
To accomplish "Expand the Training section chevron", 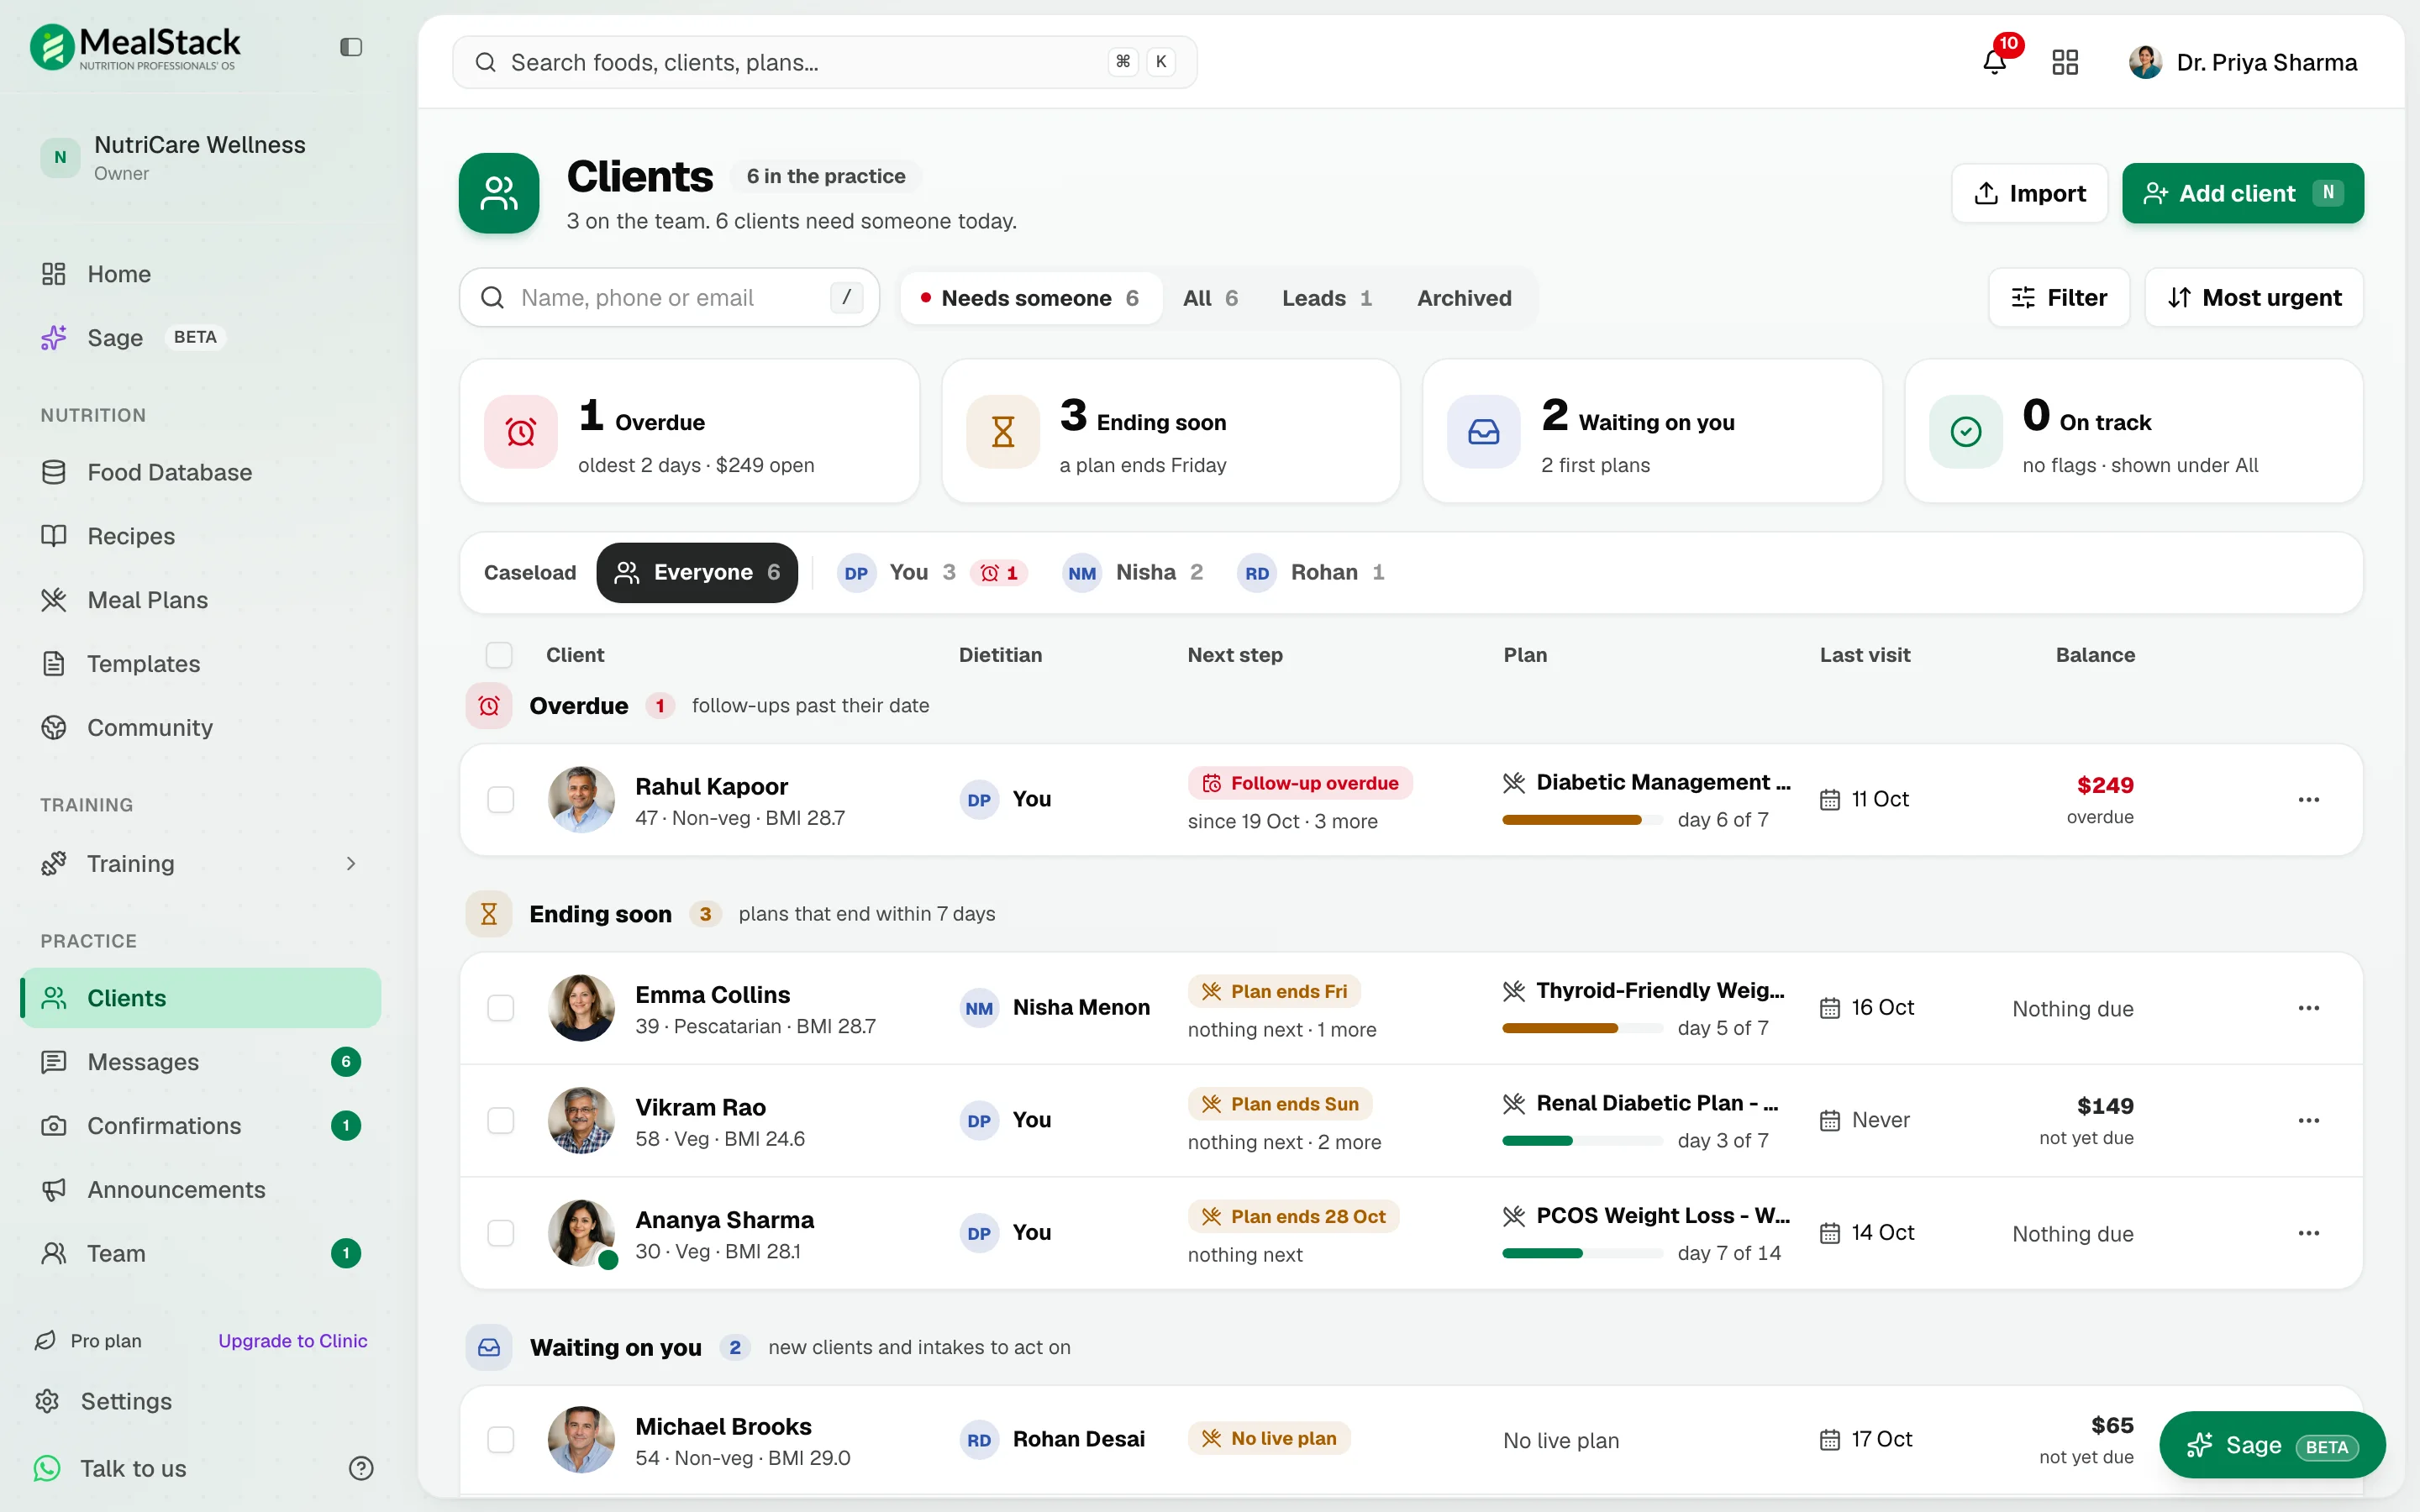I will point(351,864).
